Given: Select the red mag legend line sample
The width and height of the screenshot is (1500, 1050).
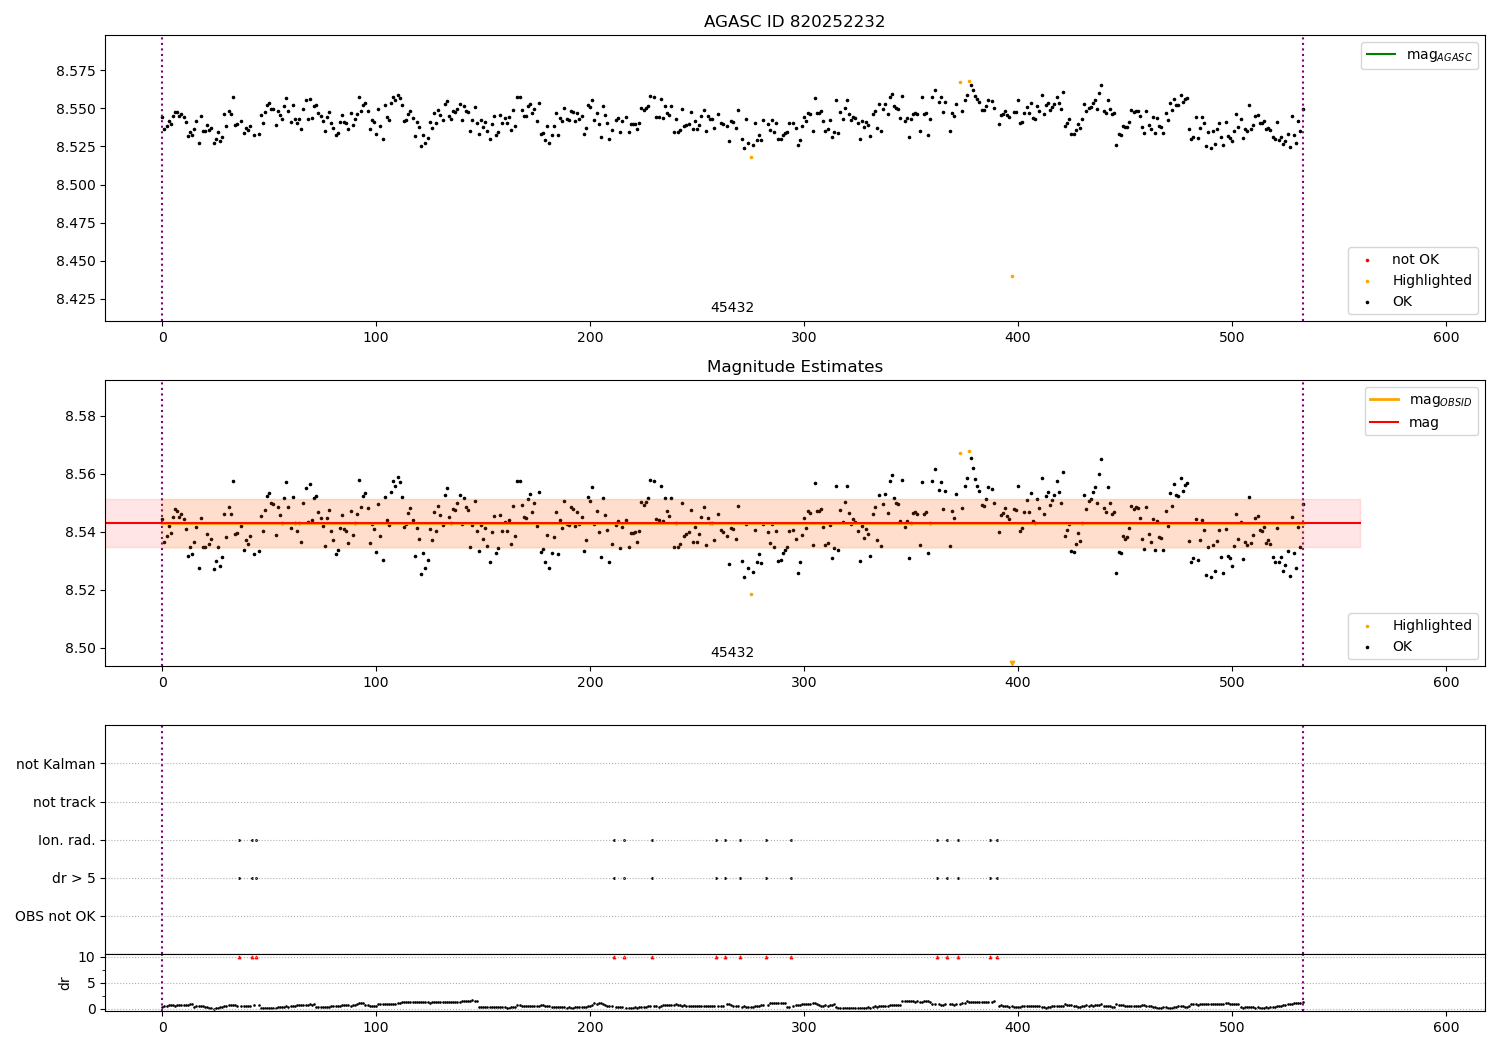Looking at the screenshot, I should (1384, 423).
